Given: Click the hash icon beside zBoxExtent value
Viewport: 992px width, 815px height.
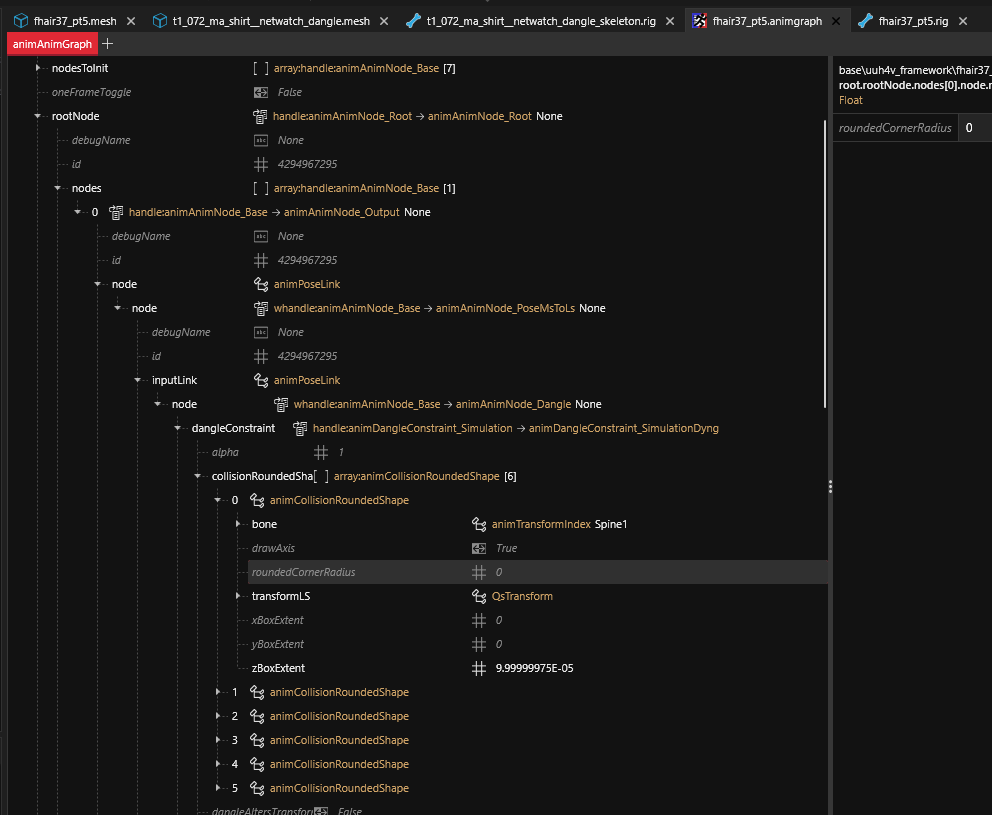Looking at the screenshot, I should tap(479, 668).
